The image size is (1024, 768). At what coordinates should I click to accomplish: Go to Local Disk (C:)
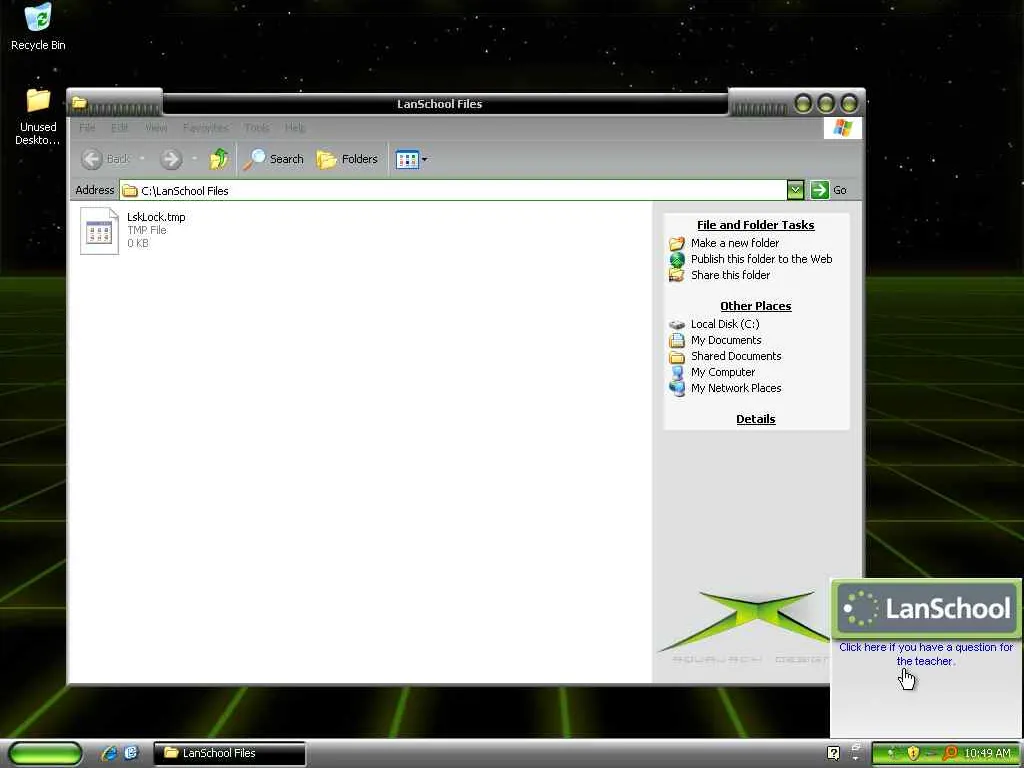(725, 324)
